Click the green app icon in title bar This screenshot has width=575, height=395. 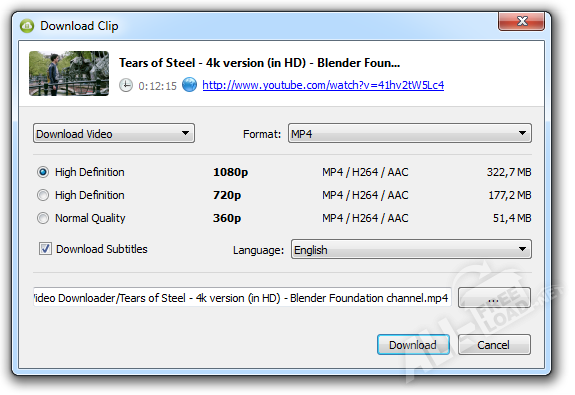coord(27,26)
